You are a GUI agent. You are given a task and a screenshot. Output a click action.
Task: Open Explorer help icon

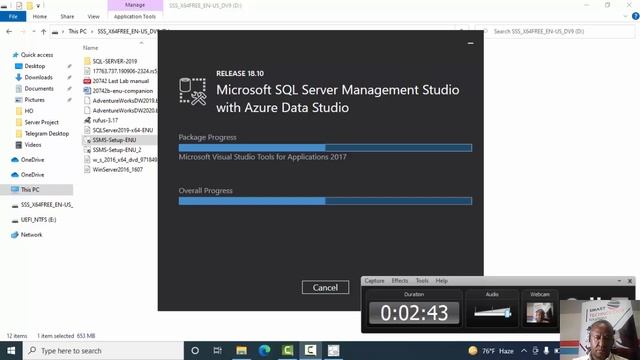click(635, 16)
